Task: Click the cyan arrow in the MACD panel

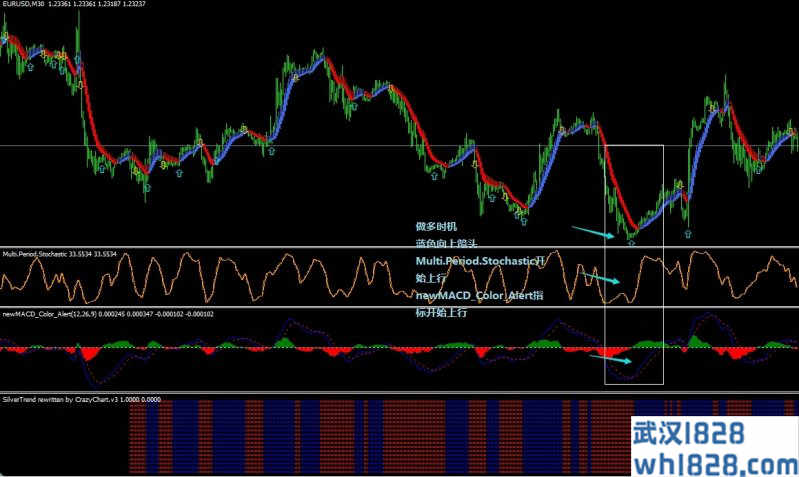Action: click(x=610, y=358)
